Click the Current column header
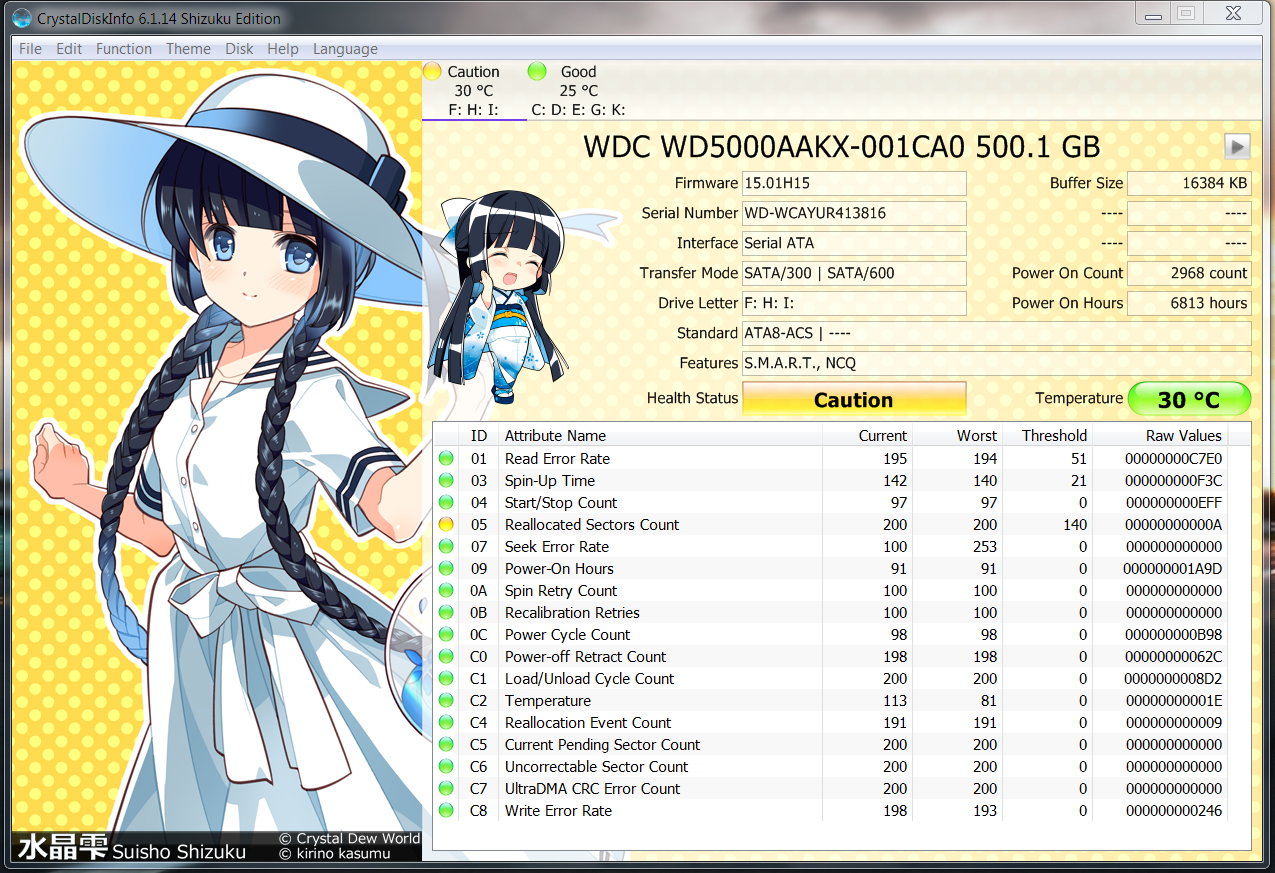Image resolution: width=1275 pixels, height=873 pixels. click(868, 435)
